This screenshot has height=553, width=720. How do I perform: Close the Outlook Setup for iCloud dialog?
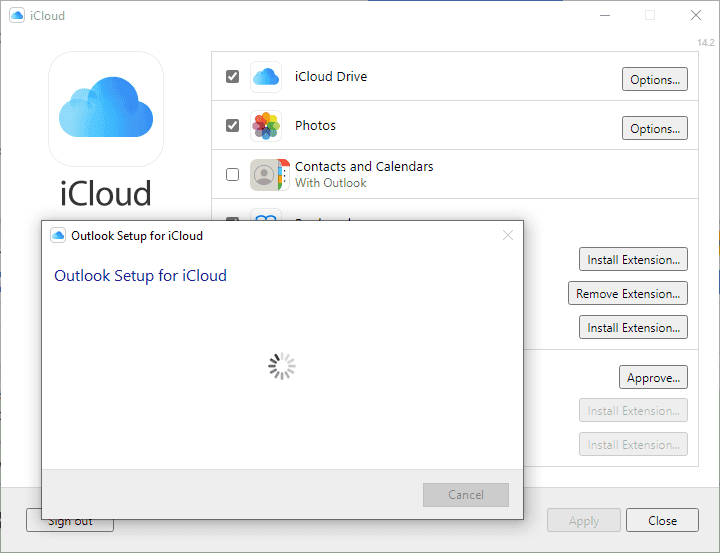click(507, 236)
